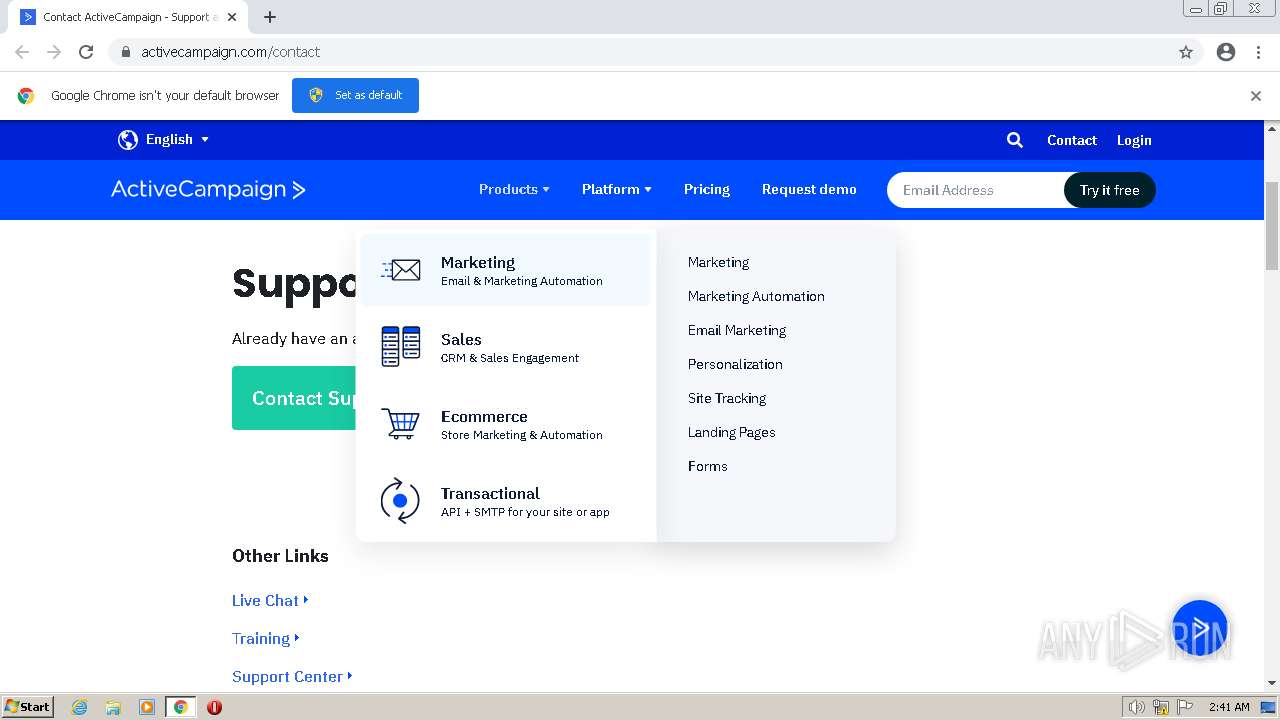The width and height of the screenshot is (1280, 720).
Task: Click the Ecommerce shopping cart icon
Action: point(400,423)
